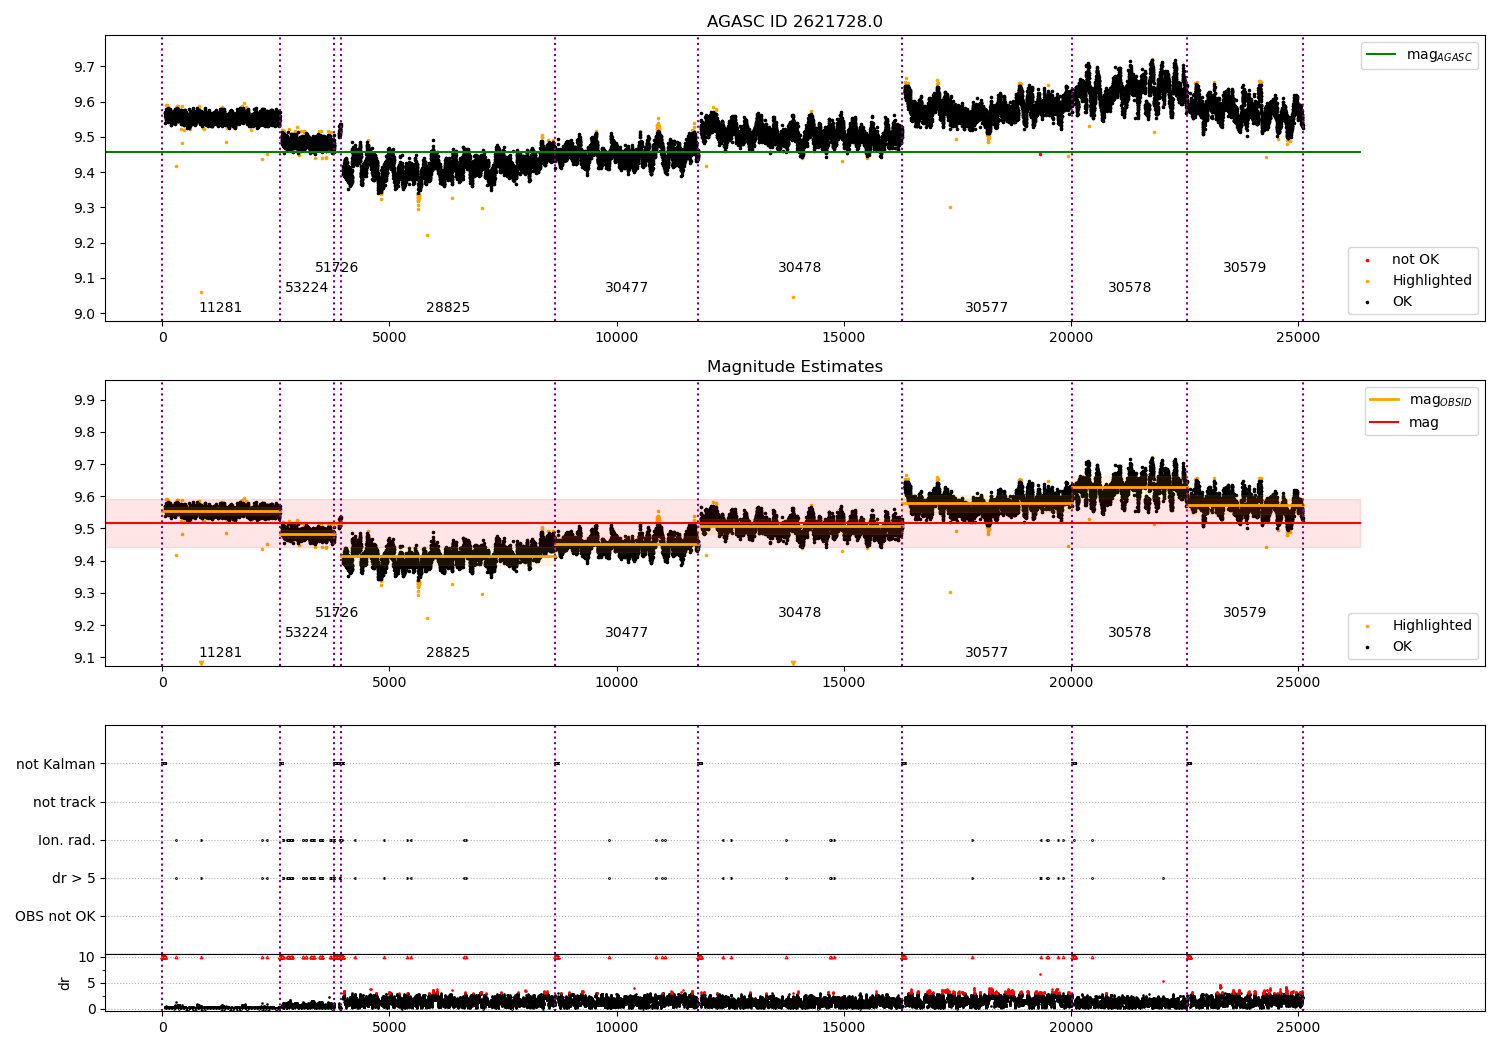Click the 'dr > 5' axis label
Image resolution: width=1500 pixels, height=1050 pixels.
(x=74, y=879)
